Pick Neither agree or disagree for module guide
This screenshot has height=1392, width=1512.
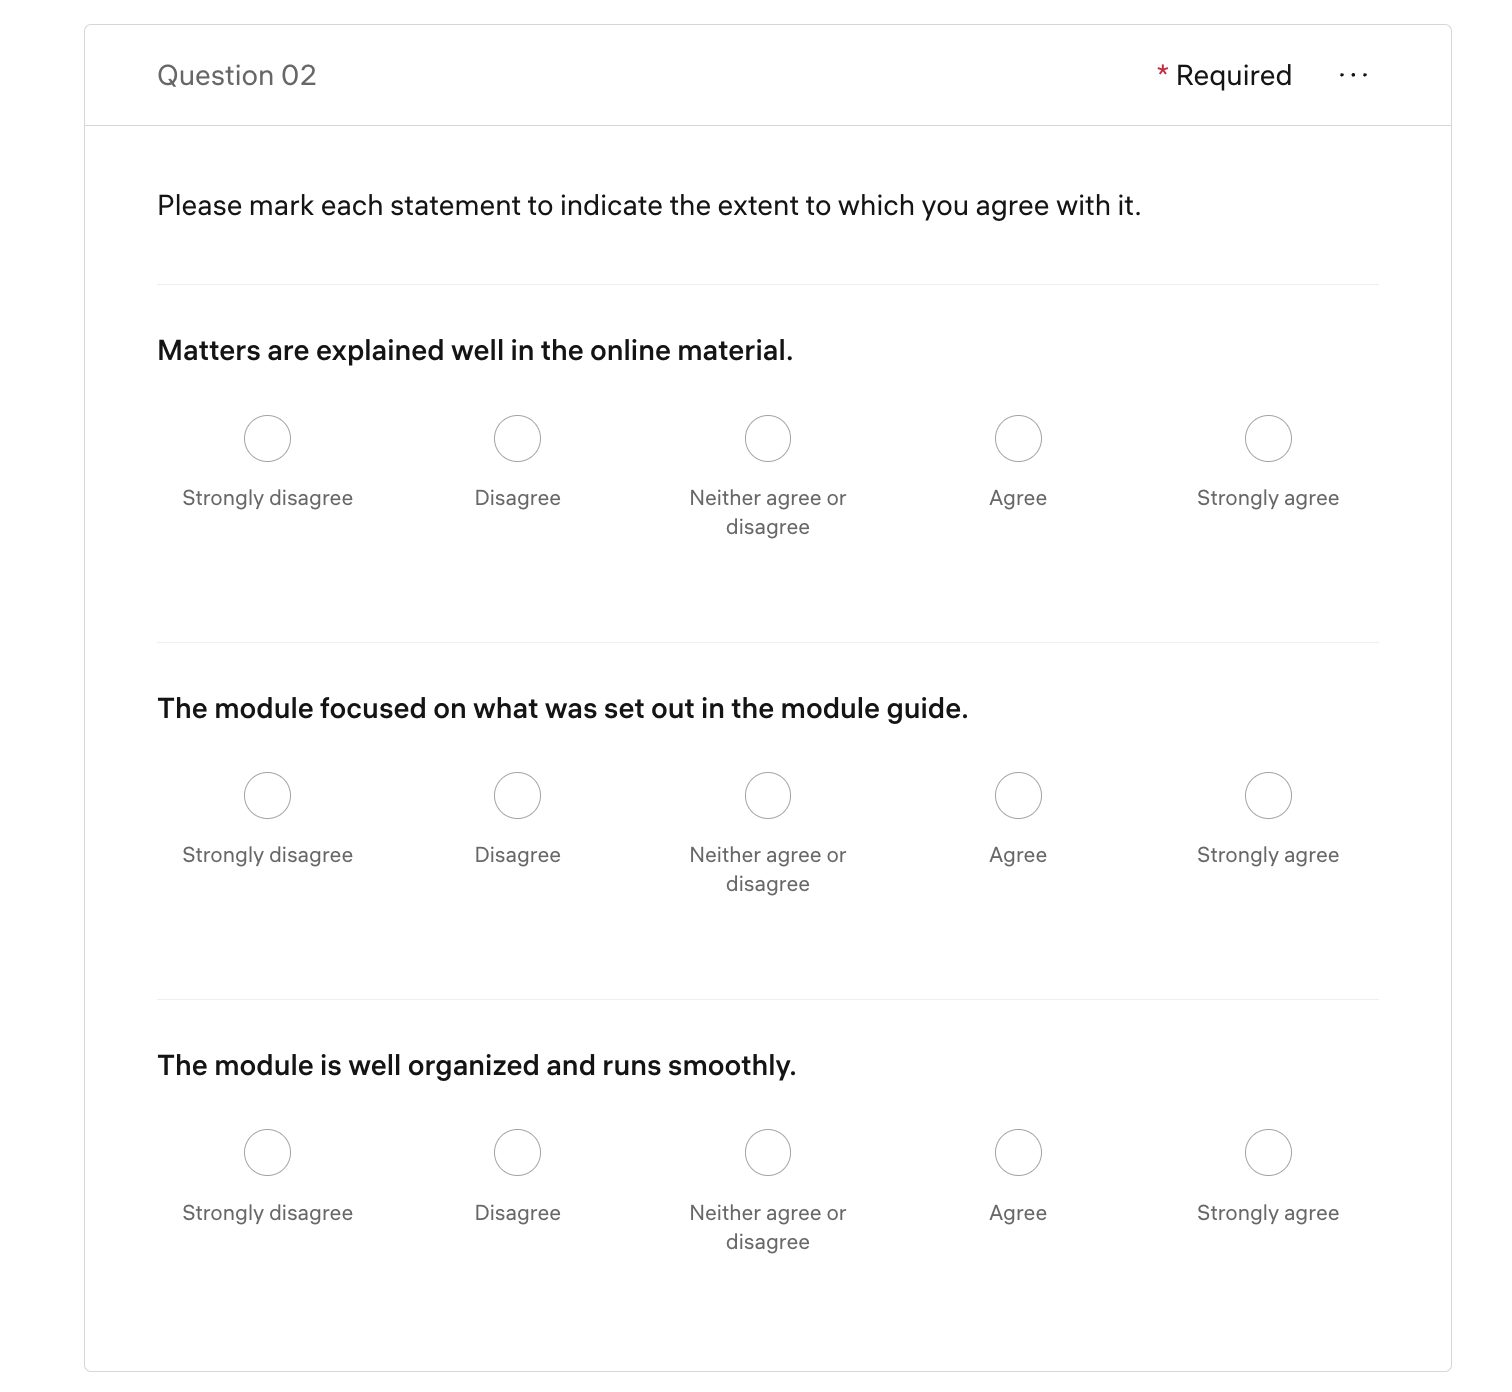click(x=768, y=796)
